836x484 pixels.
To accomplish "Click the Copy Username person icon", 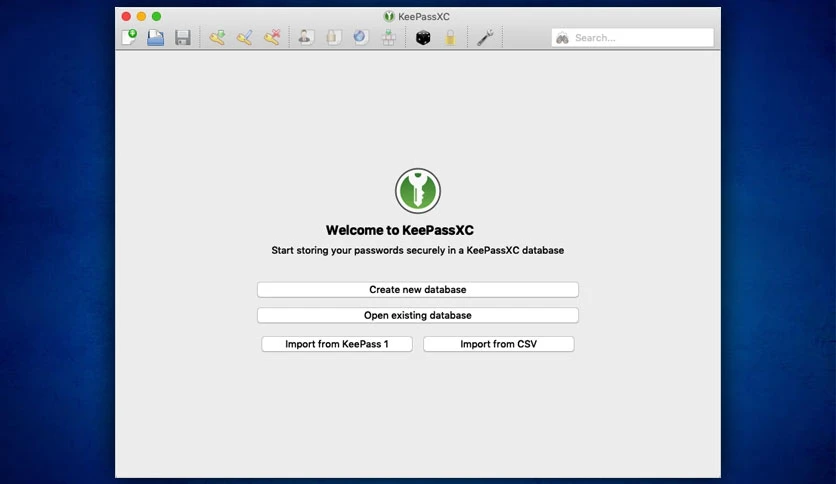I will tap(306, 37).
